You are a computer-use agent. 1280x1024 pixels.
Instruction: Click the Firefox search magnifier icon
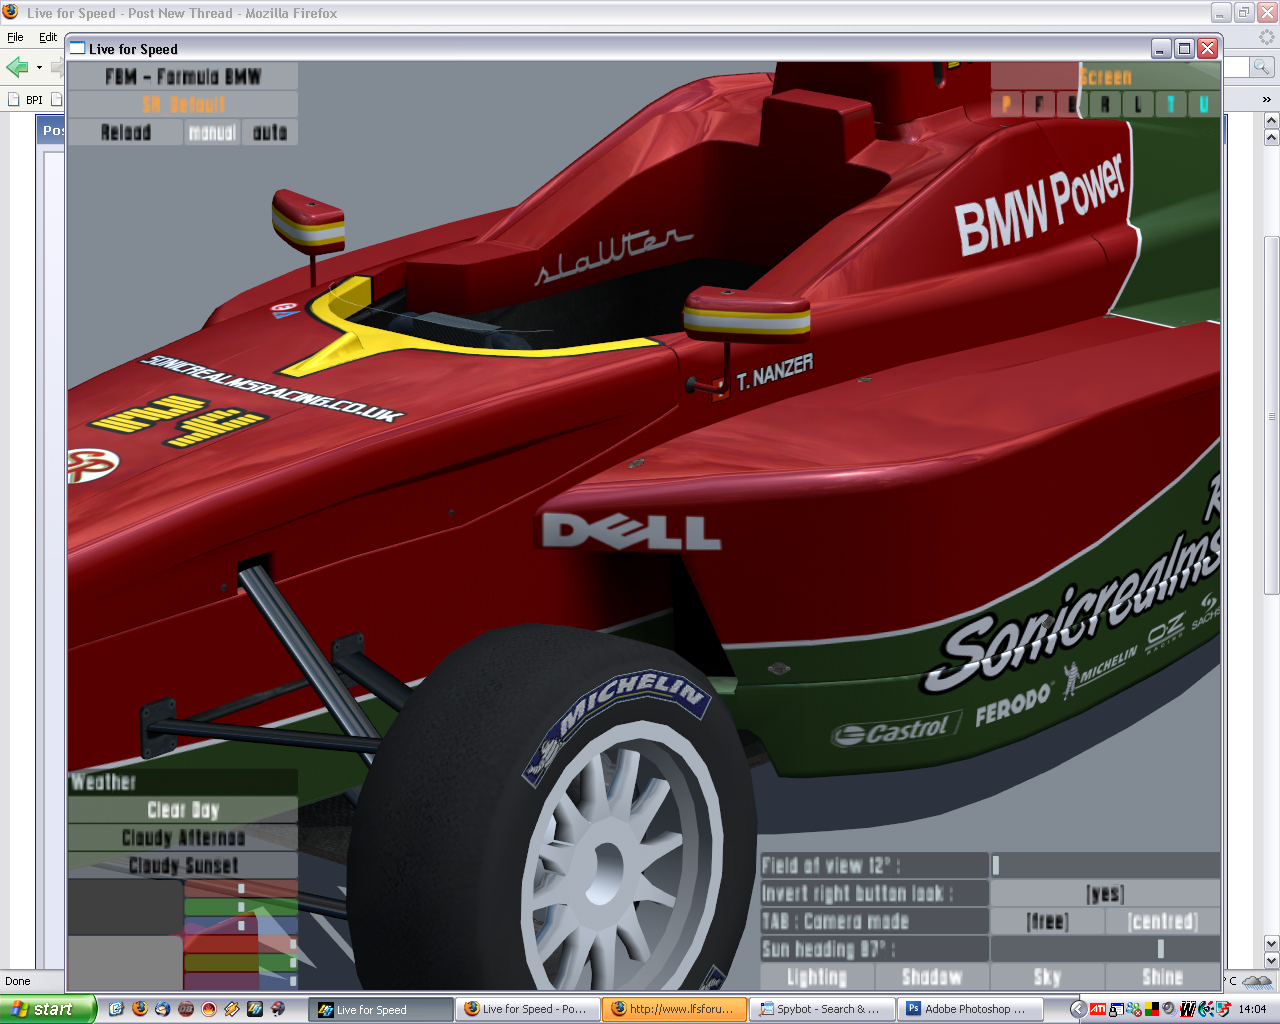click(x=1262, y=67)
